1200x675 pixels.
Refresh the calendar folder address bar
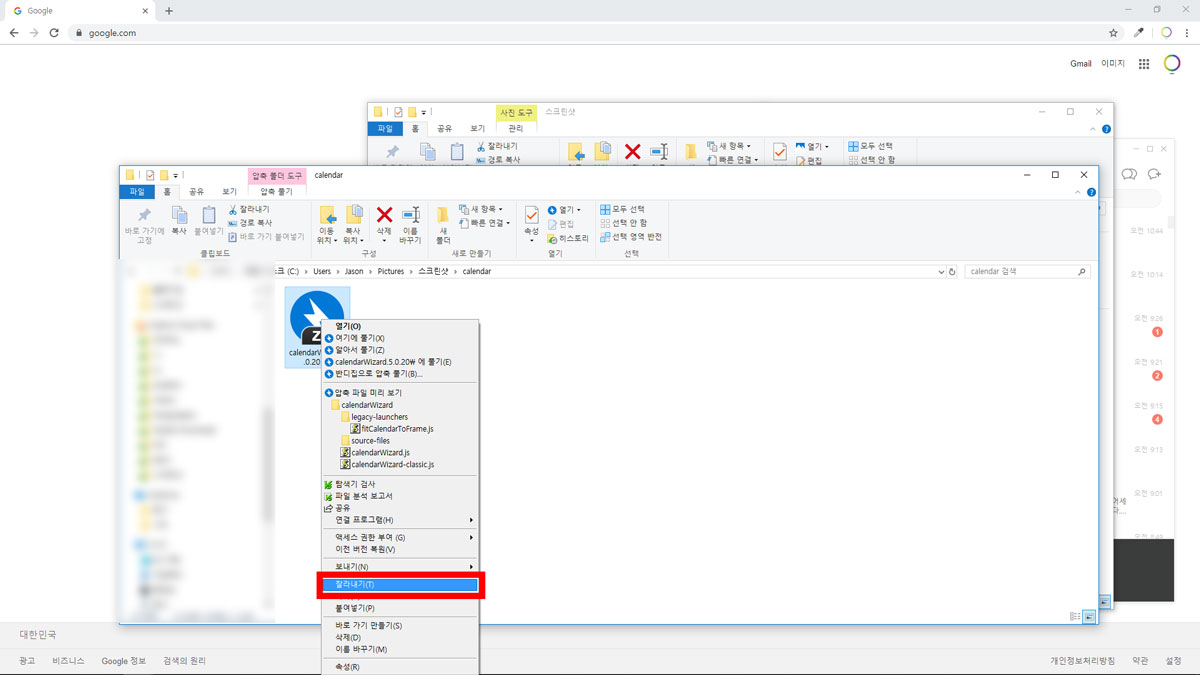[953, 271]
